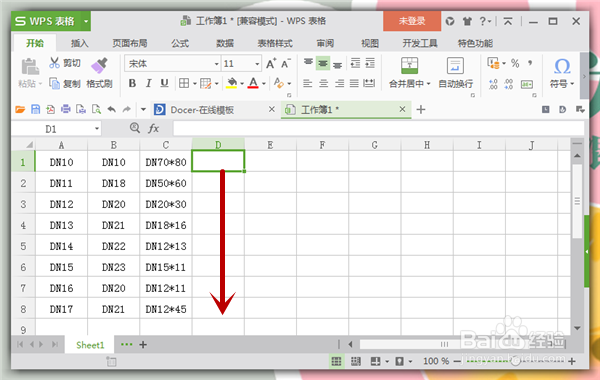Click the zoom slider handle

pos(515,361)
